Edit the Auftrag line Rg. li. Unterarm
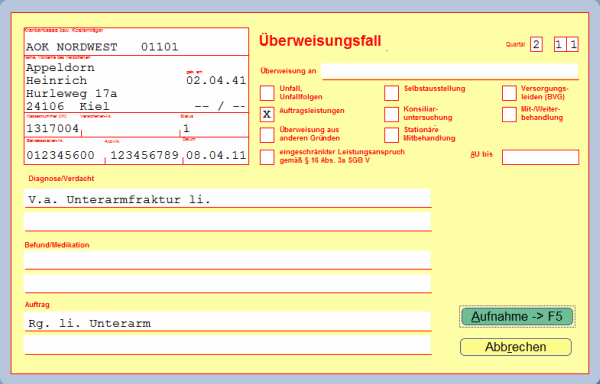This screenshot has width=600, height=384. (227, 322)
